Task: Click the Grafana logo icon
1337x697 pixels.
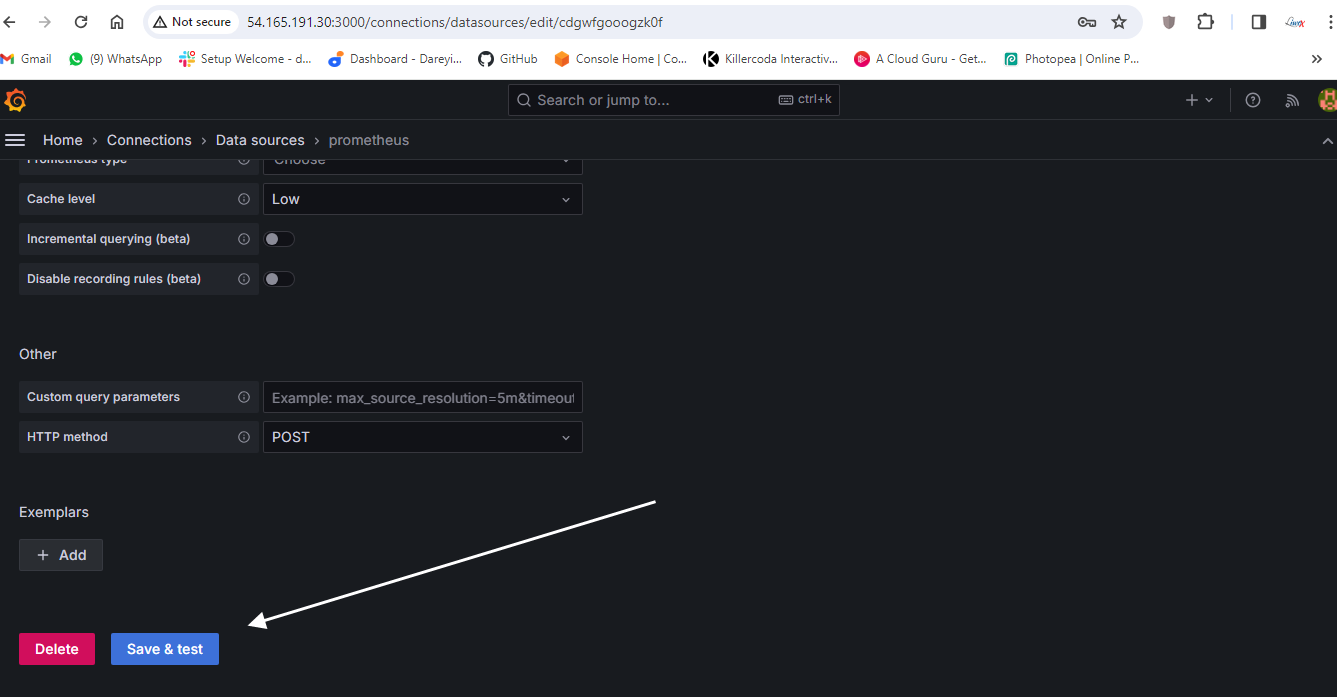Action: click(x=15, y=100)
